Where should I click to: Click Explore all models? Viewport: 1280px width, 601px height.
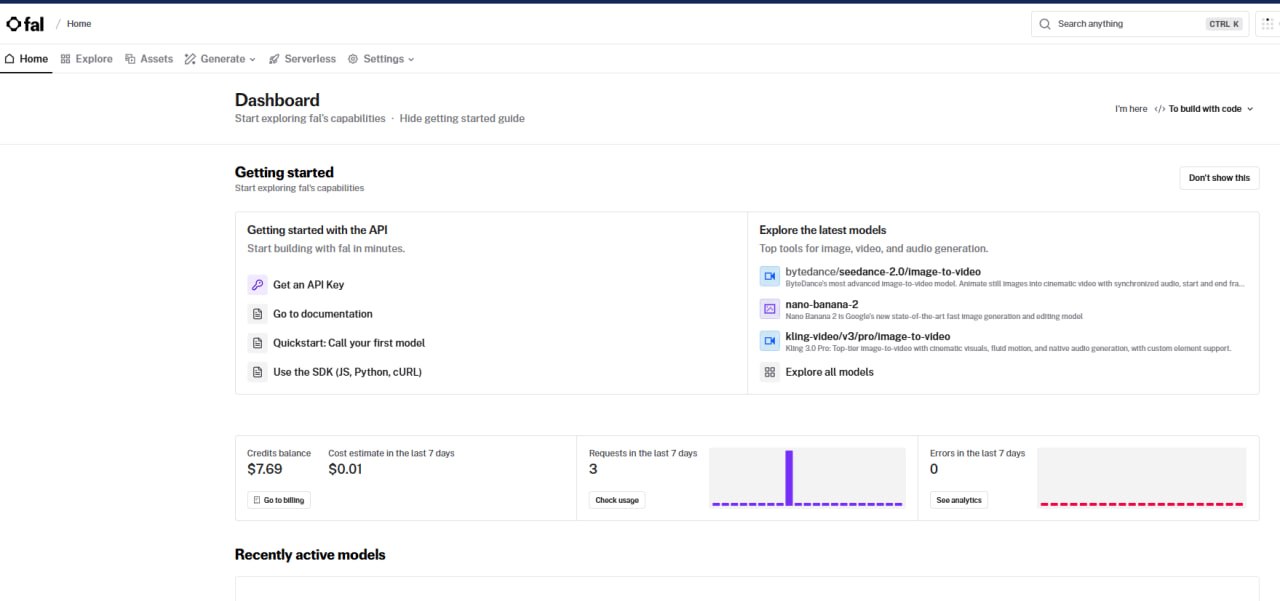point(829,372)
